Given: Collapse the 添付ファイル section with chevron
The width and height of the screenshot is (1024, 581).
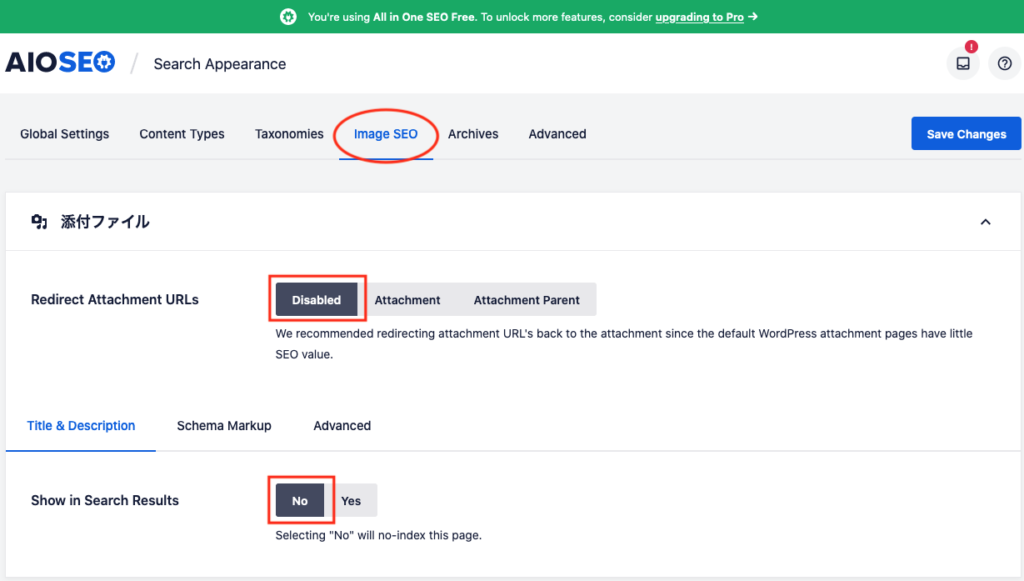Looking at the screenshot, I should pos(985,222).
